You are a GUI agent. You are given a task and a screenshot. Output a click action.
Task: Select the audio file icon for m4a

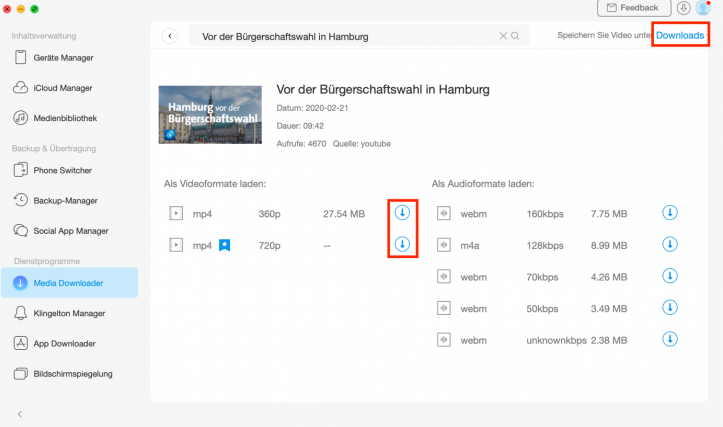pos(444,245)
